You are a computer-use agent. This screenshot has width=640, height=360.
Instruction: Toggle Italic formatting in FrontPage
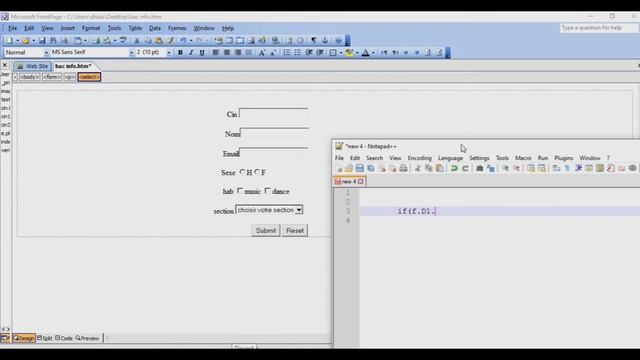pyautogui.click(x=191, y=53)
